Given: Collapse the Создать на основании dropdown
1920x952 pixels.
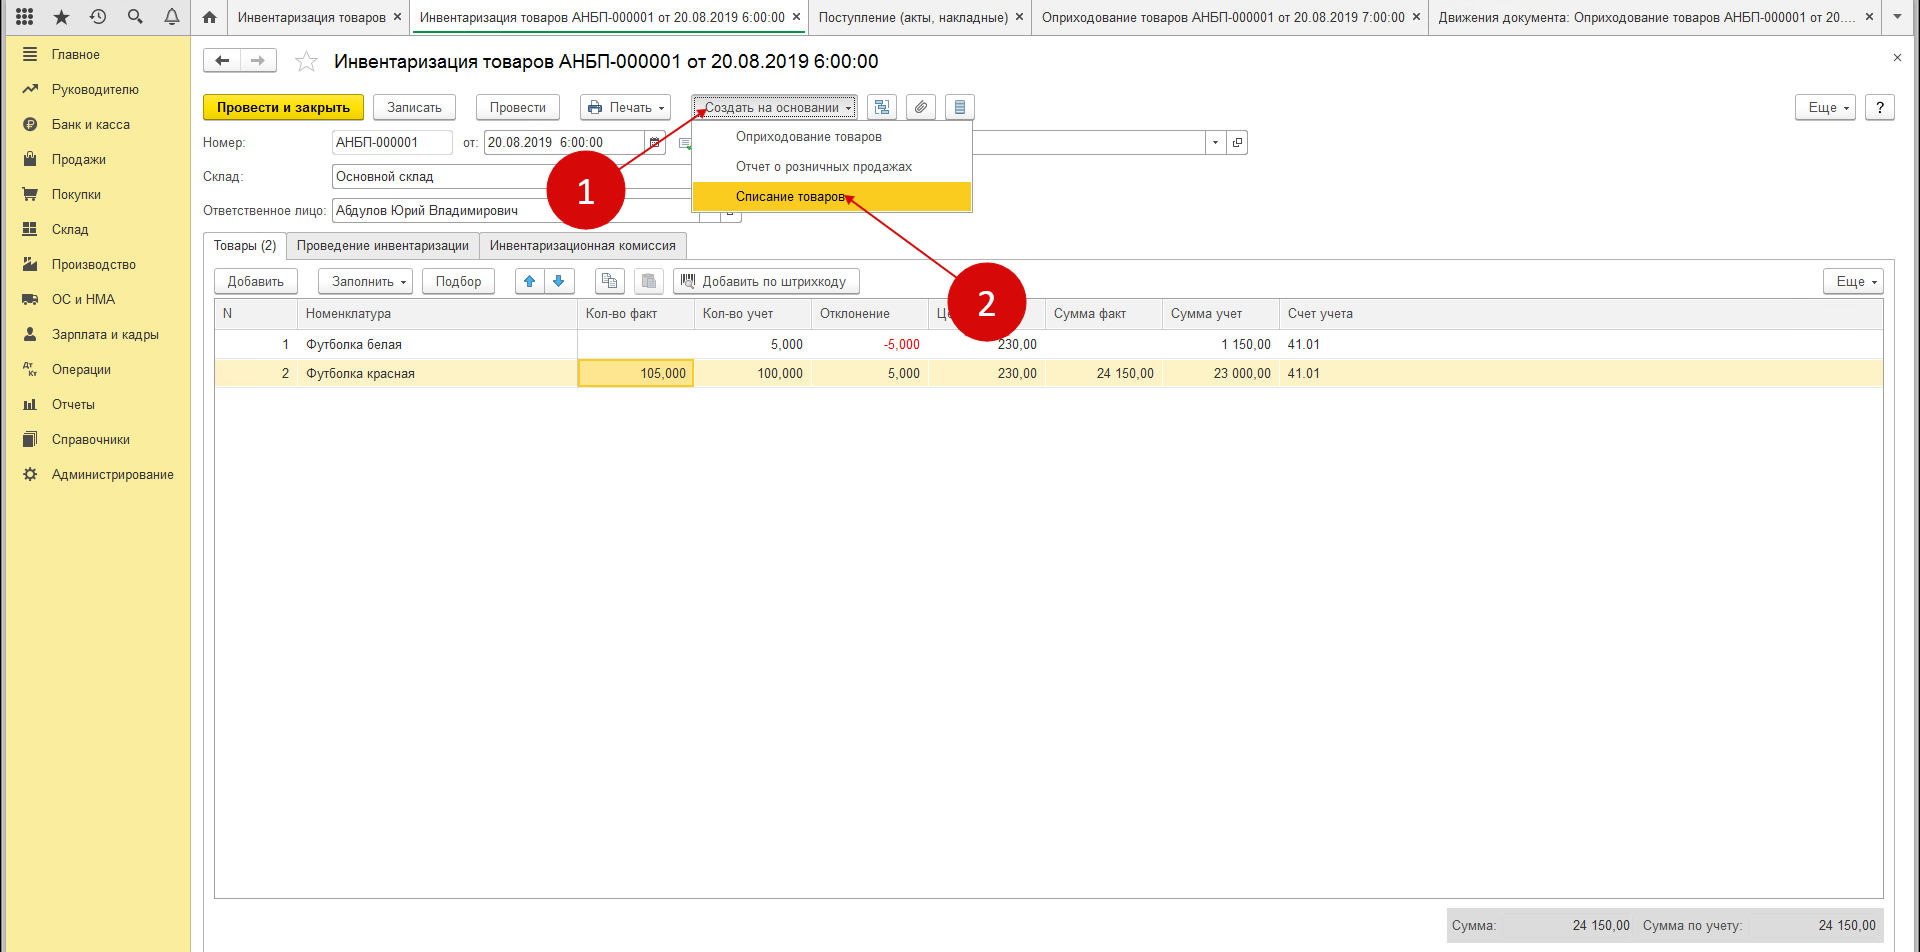Looking at the screenshot, I should coord(775,107).
